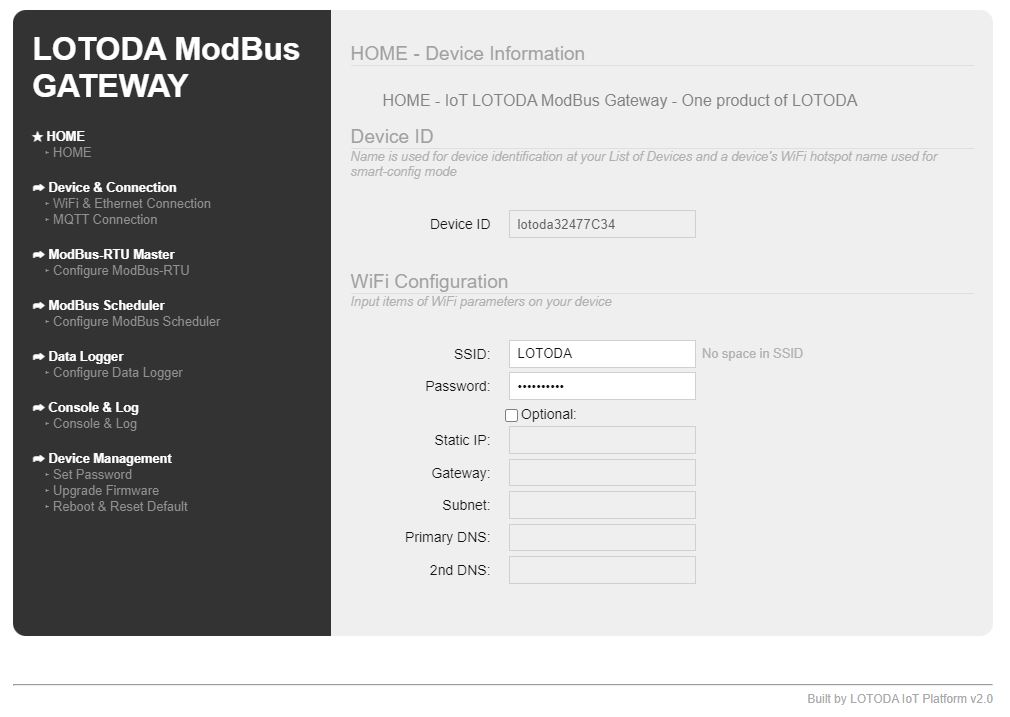The width and height of the screenshot is (1010, 717).
Task: Click arrow icon beside ModBus Scheduler
Action: tap(38, 306)
